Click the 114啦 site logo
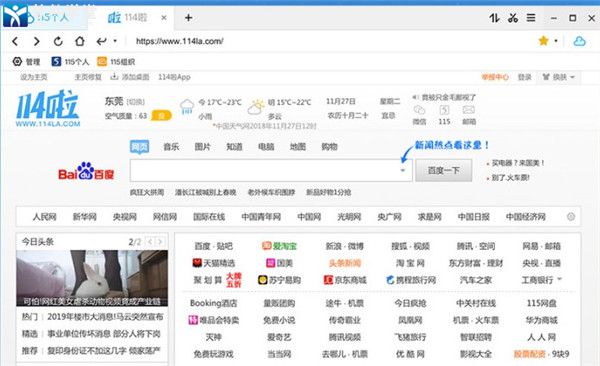 click(x=48, y=108)
